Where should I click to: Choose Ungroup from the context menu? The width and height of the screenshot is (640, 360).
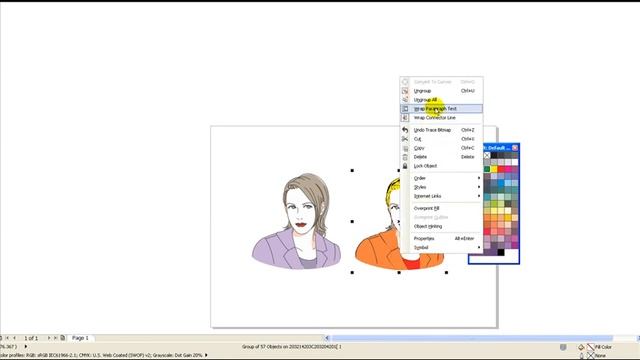coord(442,91)
